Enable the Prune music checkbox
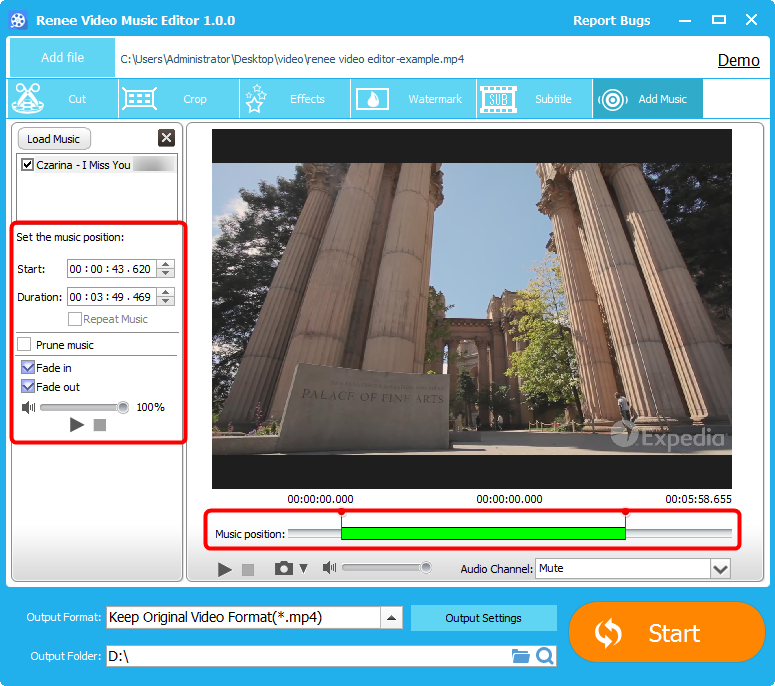This screenshot has height=686, width=775. click(x=25, y=345)
